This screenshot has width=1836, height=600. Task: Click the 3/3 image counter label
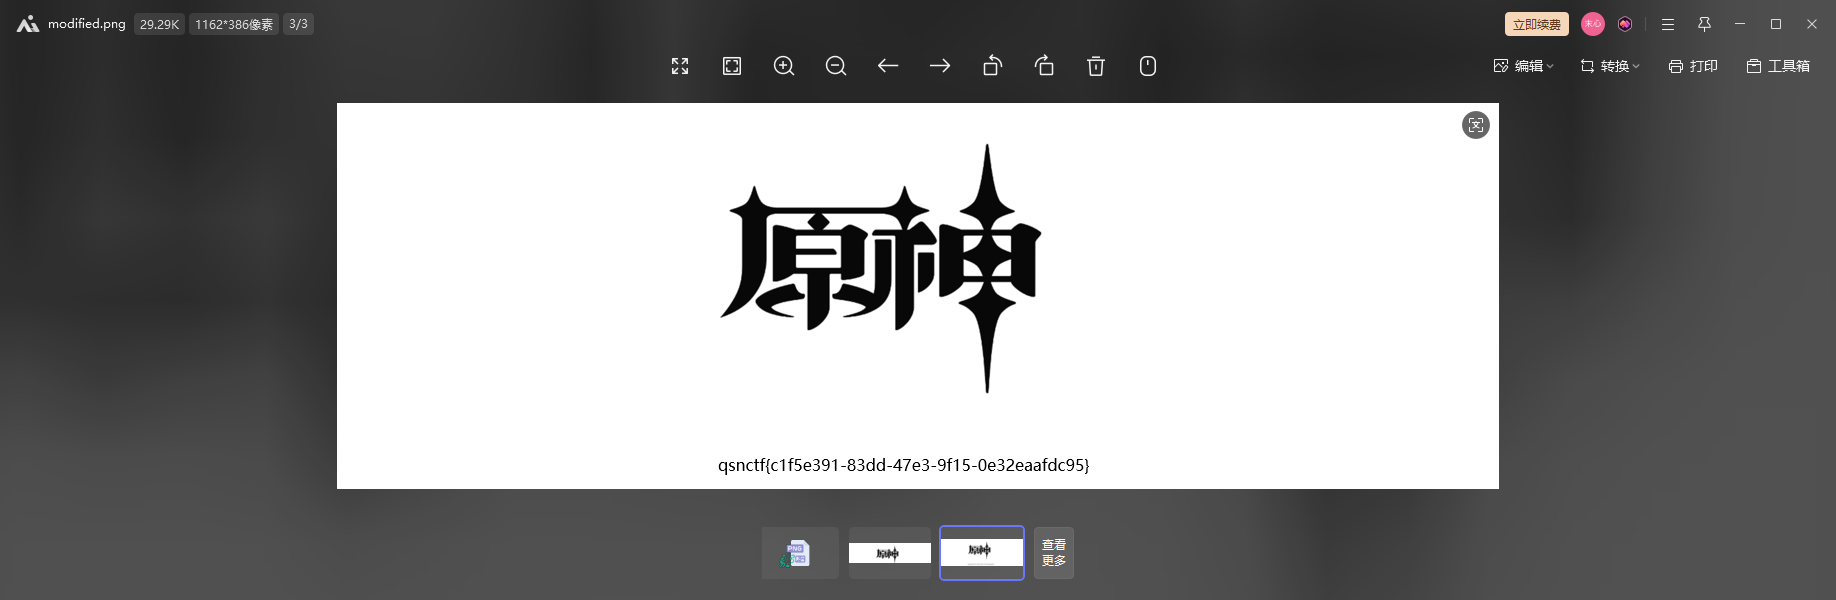tap(298, 24)
